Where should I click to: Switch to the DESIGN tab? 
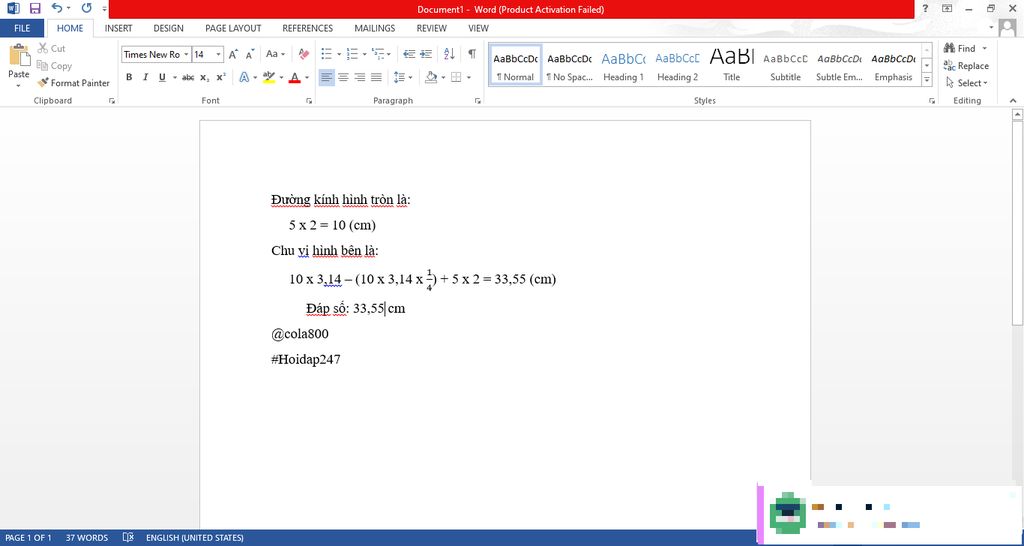[168, 28]
